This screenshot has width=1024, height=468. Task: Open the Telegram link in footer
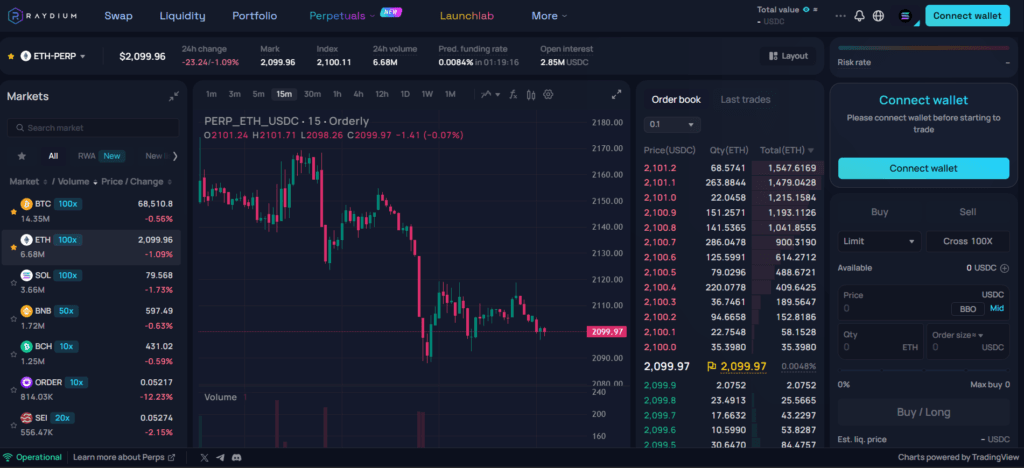(x=221, y=458)
